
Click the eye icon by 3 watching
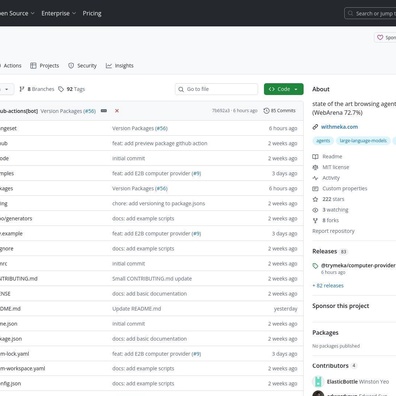[x=315, y=210]
